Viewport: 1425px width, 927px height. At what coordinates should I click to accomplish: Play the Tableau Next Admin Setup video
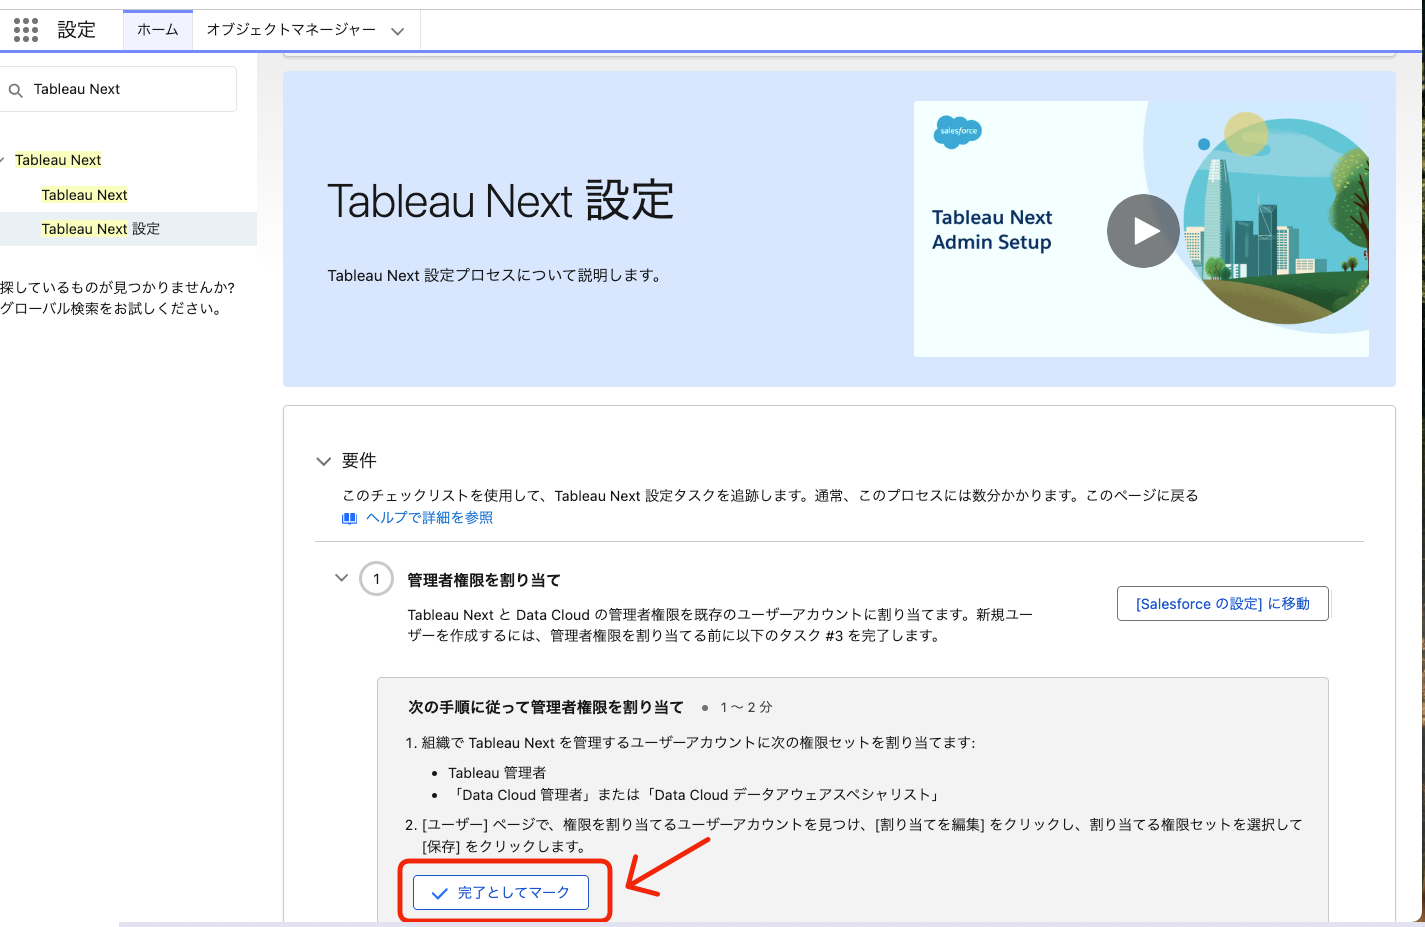[x=1143, y=230]
